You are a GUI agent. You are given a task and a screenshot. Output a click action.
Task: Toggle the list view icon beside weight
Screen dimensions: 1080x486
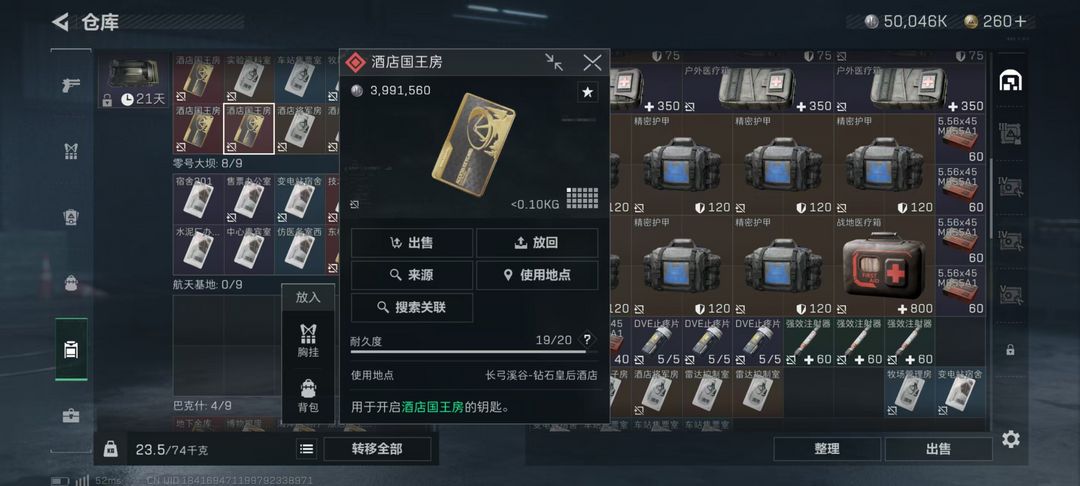307,449
